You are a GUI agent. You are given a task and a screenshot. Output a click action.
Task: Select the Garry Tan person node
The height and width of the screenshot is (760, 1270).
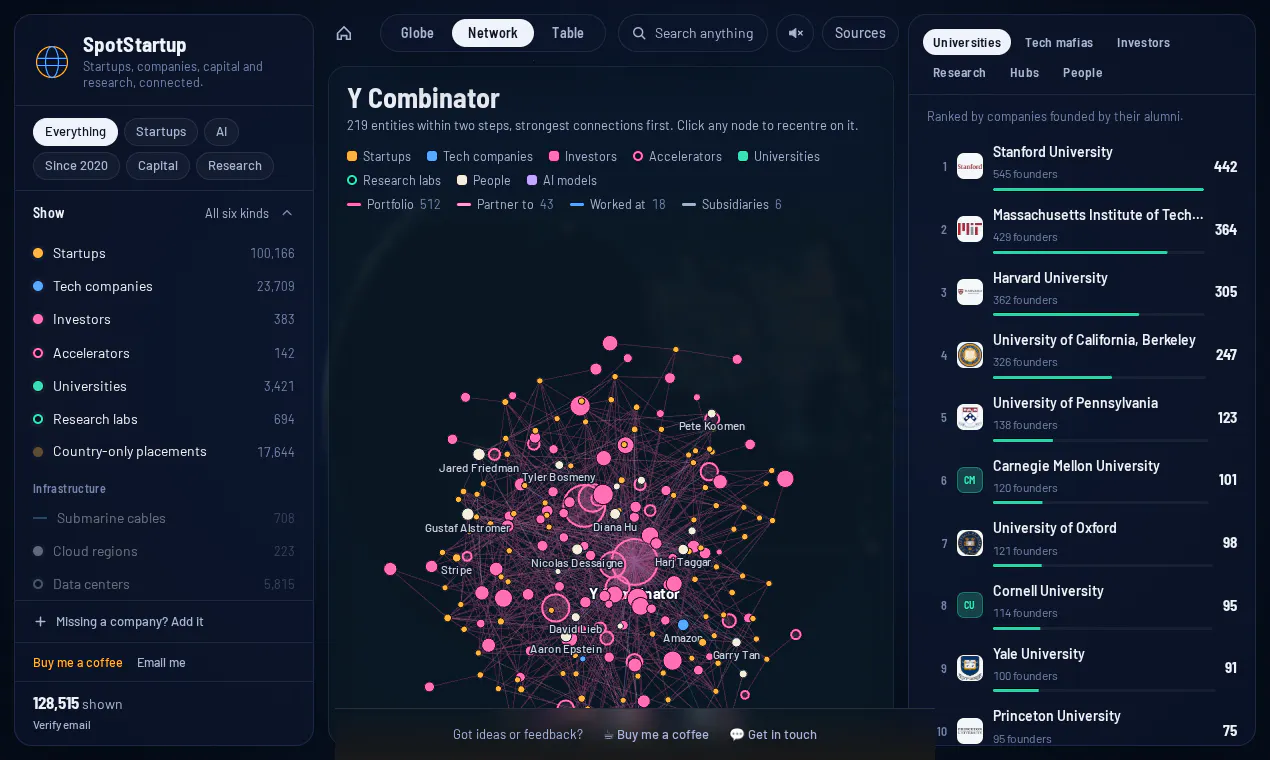[x=736, y=643]
